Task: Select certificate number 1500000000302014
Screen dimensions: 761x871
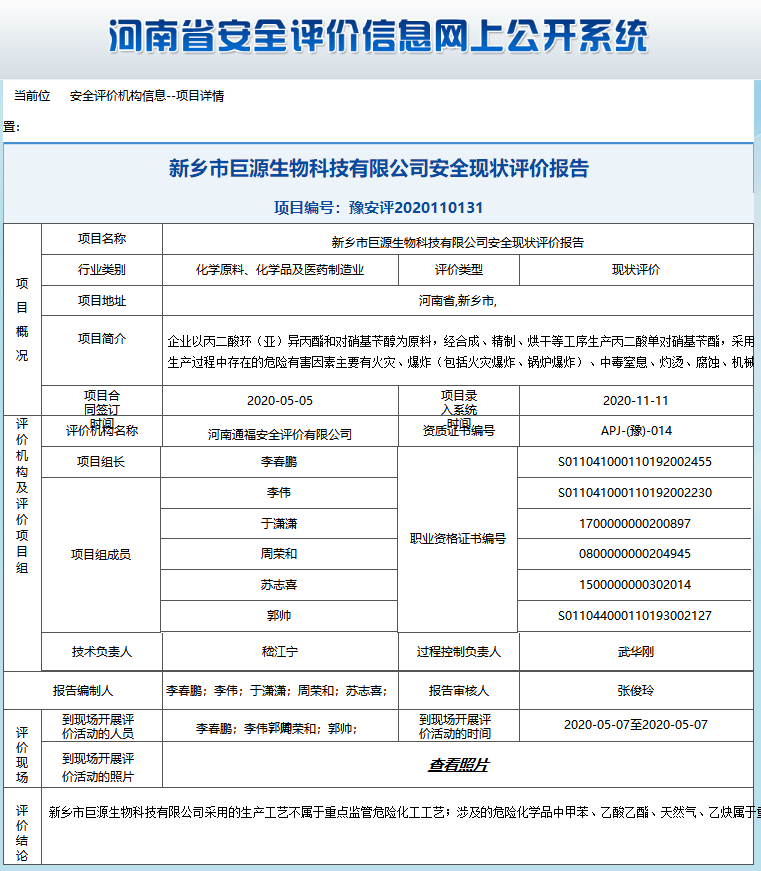Action: click(x=635, y=585)
